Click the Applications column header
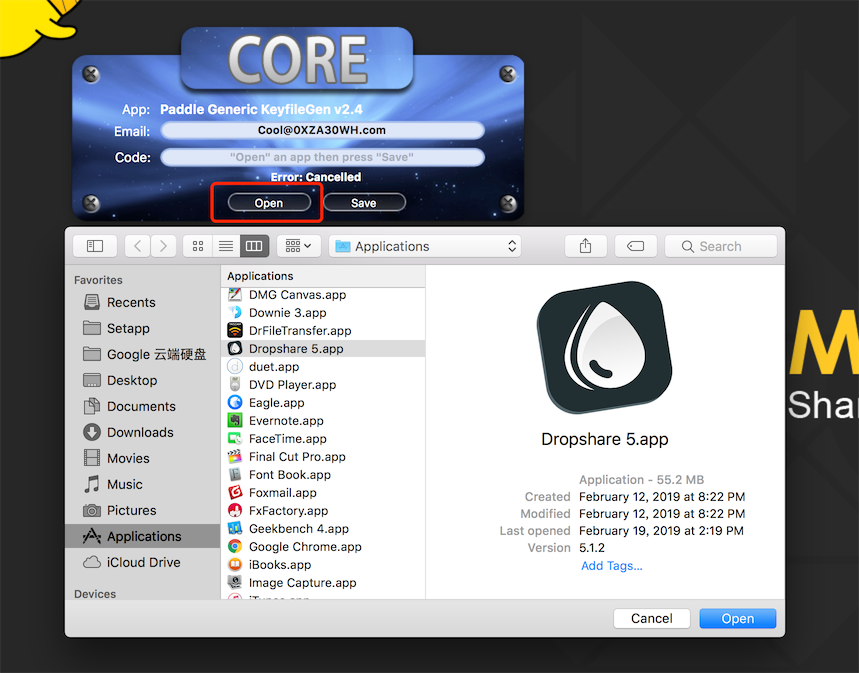 (x=323, y=276)
